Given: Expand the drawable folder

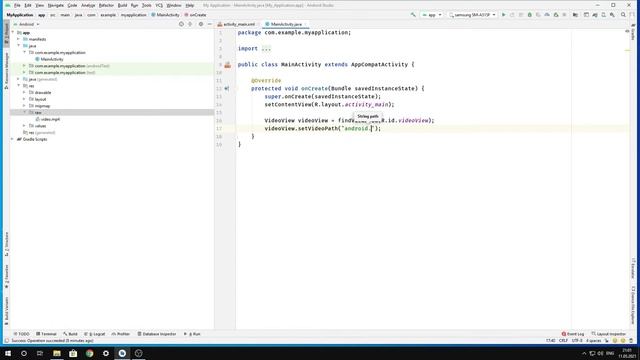Looking at the screenshot, I should click(24, 92).
